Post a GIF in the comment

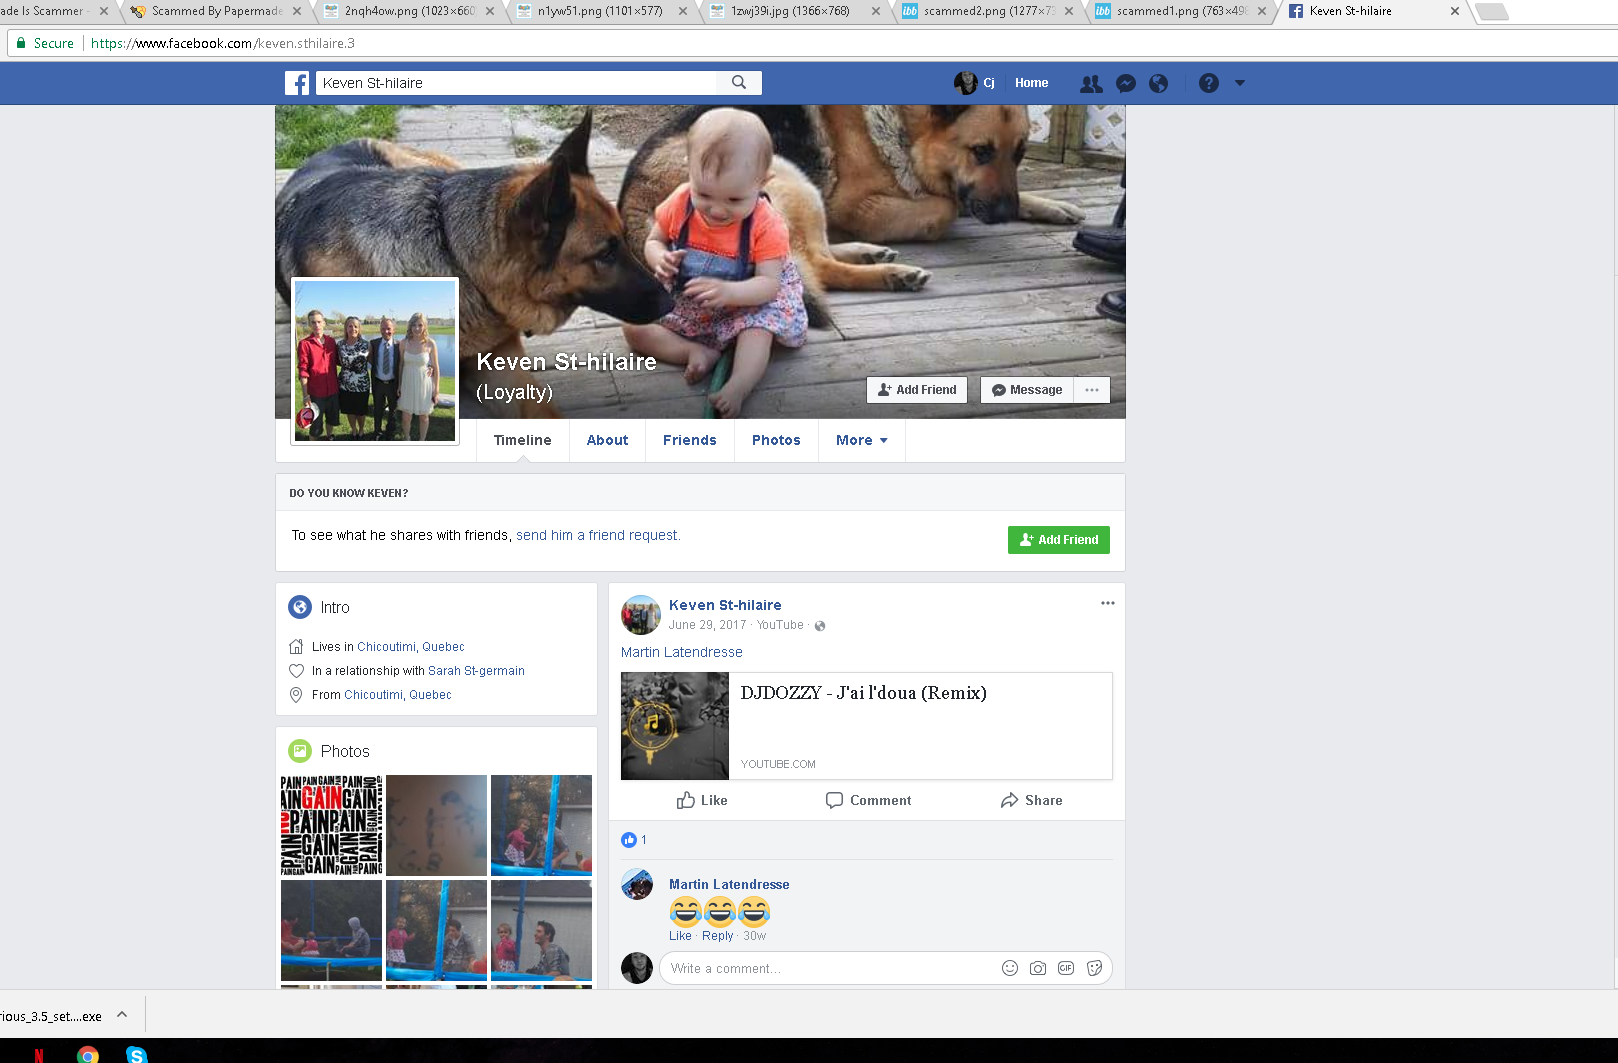point(1066,968)
